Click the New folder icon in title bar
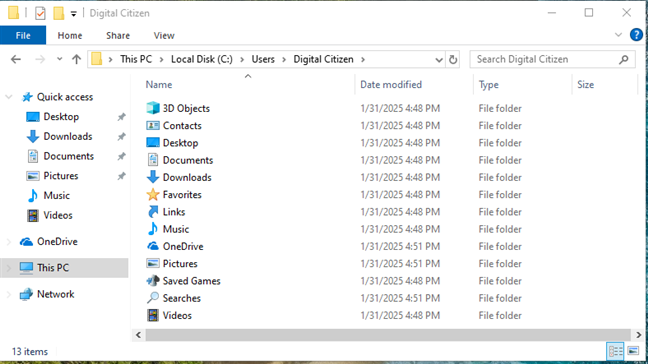The height and width of the screenshot is (364, 648). point(59,13)
